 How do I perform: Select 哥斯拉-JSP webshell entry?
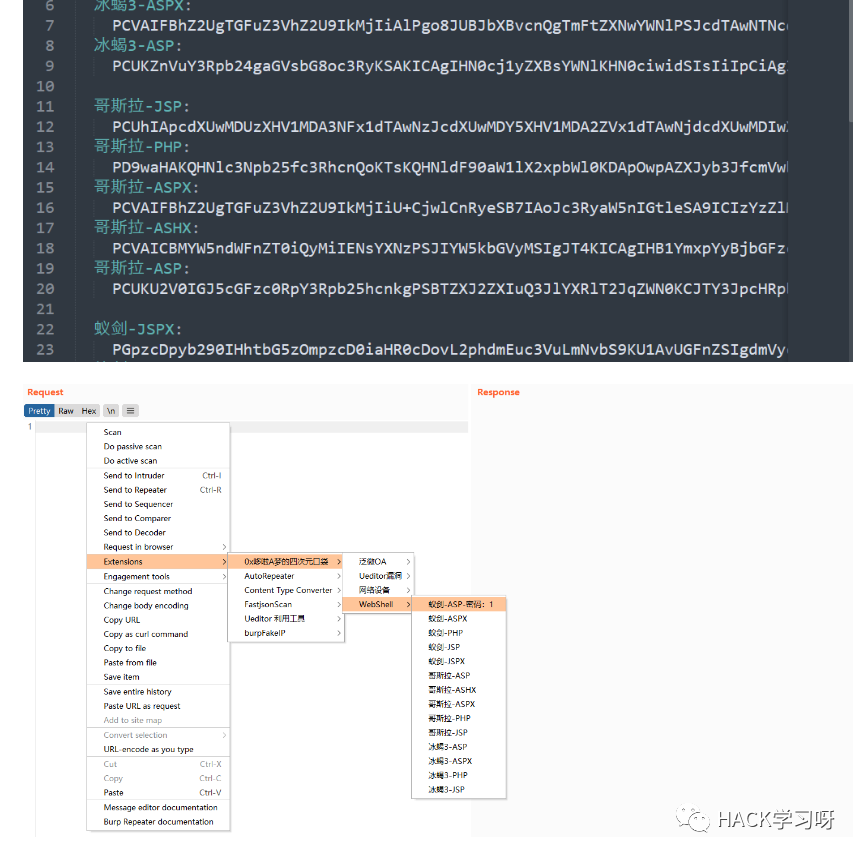click(x=459, y=733)
